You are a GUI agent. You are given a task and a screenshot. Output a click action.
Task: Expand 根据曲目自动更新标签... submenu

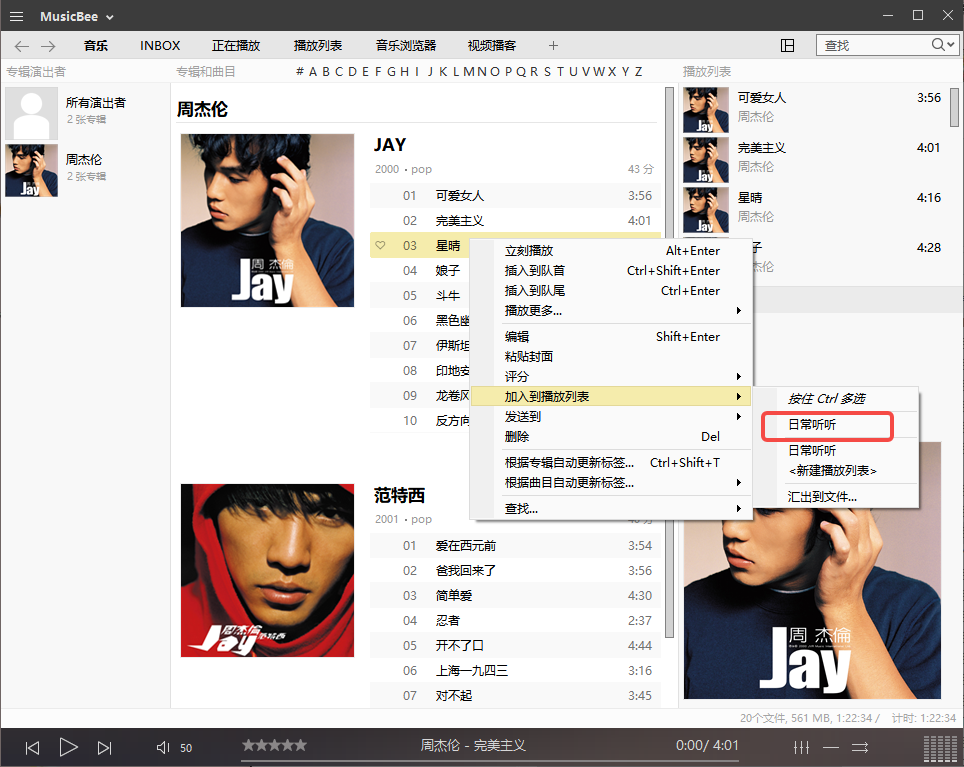click(611, 482)
